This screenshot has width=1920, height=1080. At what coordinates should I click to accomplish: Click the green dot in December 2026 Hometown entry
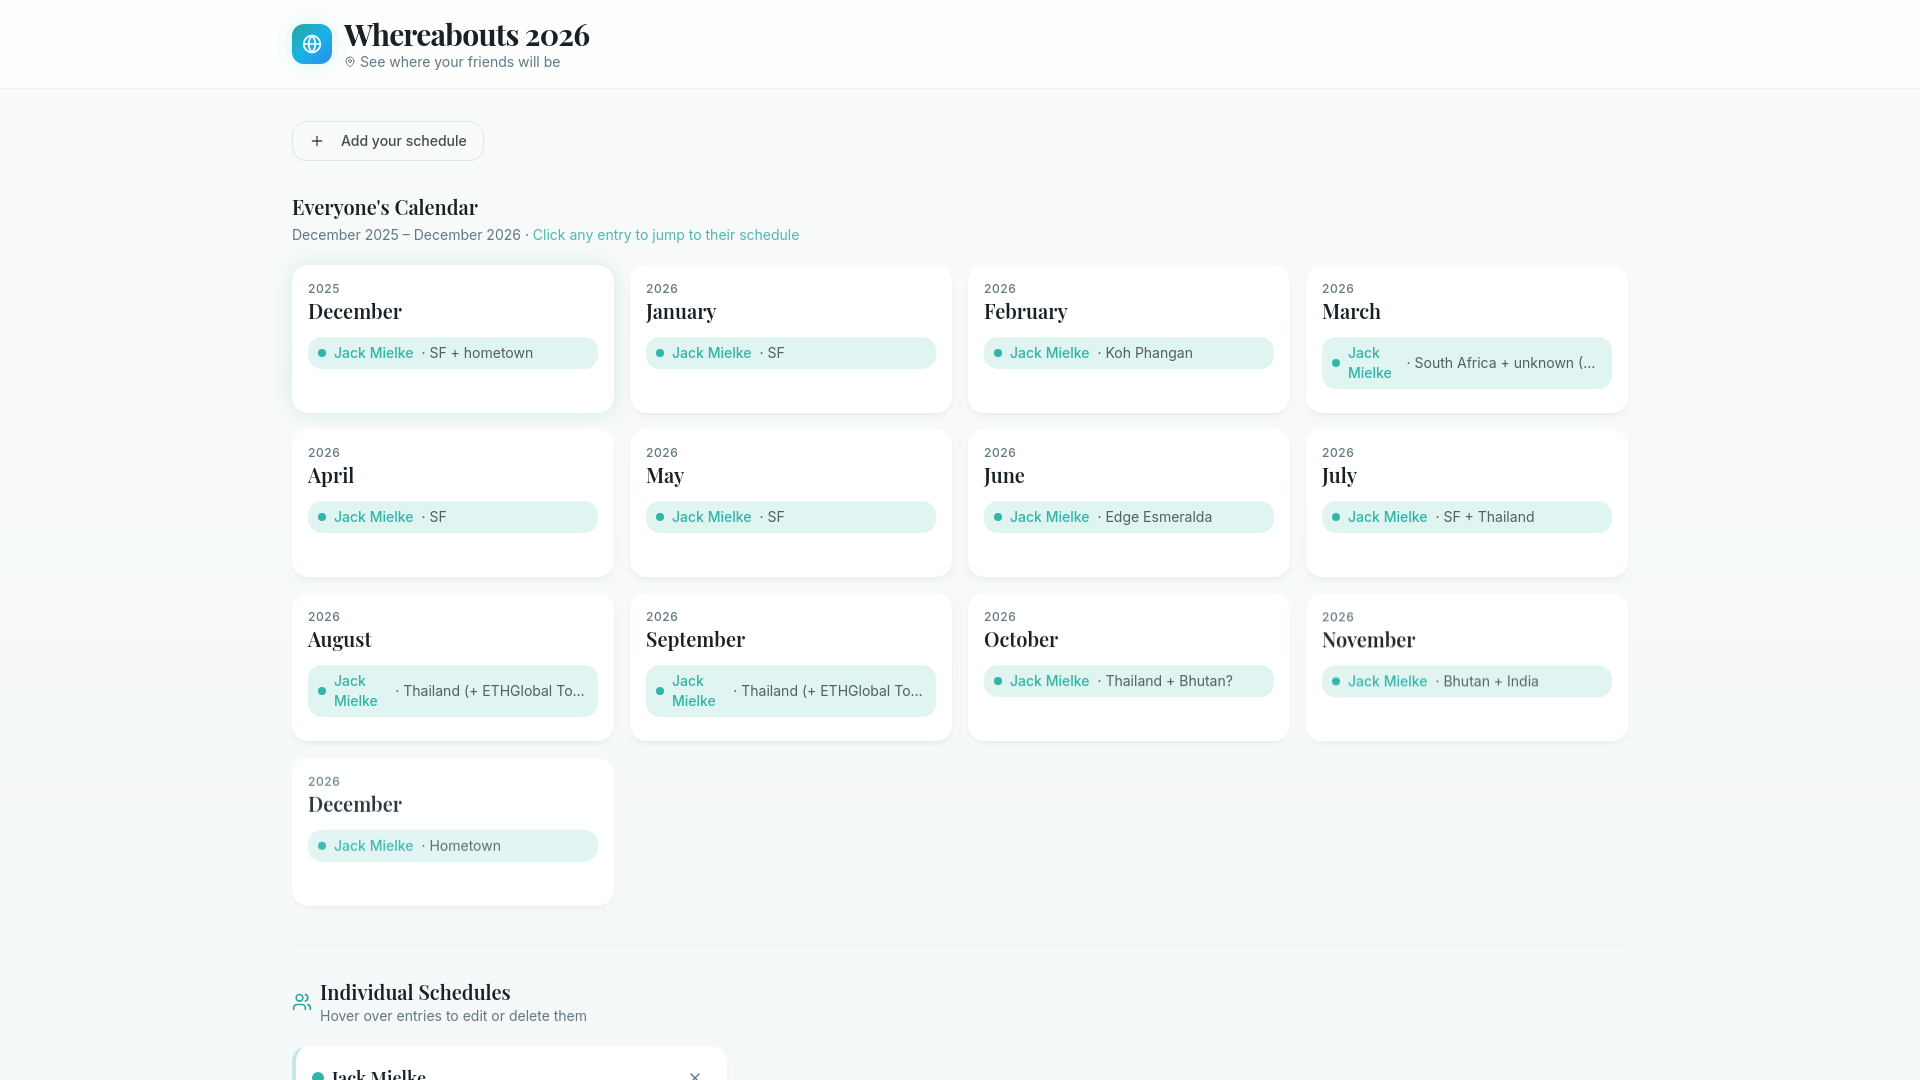tap(321, 845)
